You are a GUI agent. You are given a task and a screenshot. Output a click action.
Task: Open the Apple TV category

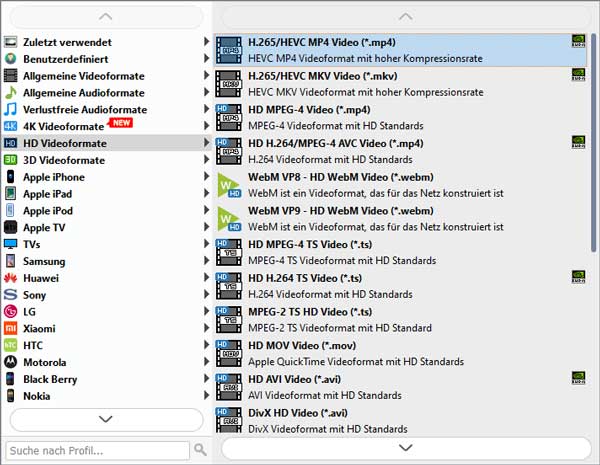[x=107, y=227]
